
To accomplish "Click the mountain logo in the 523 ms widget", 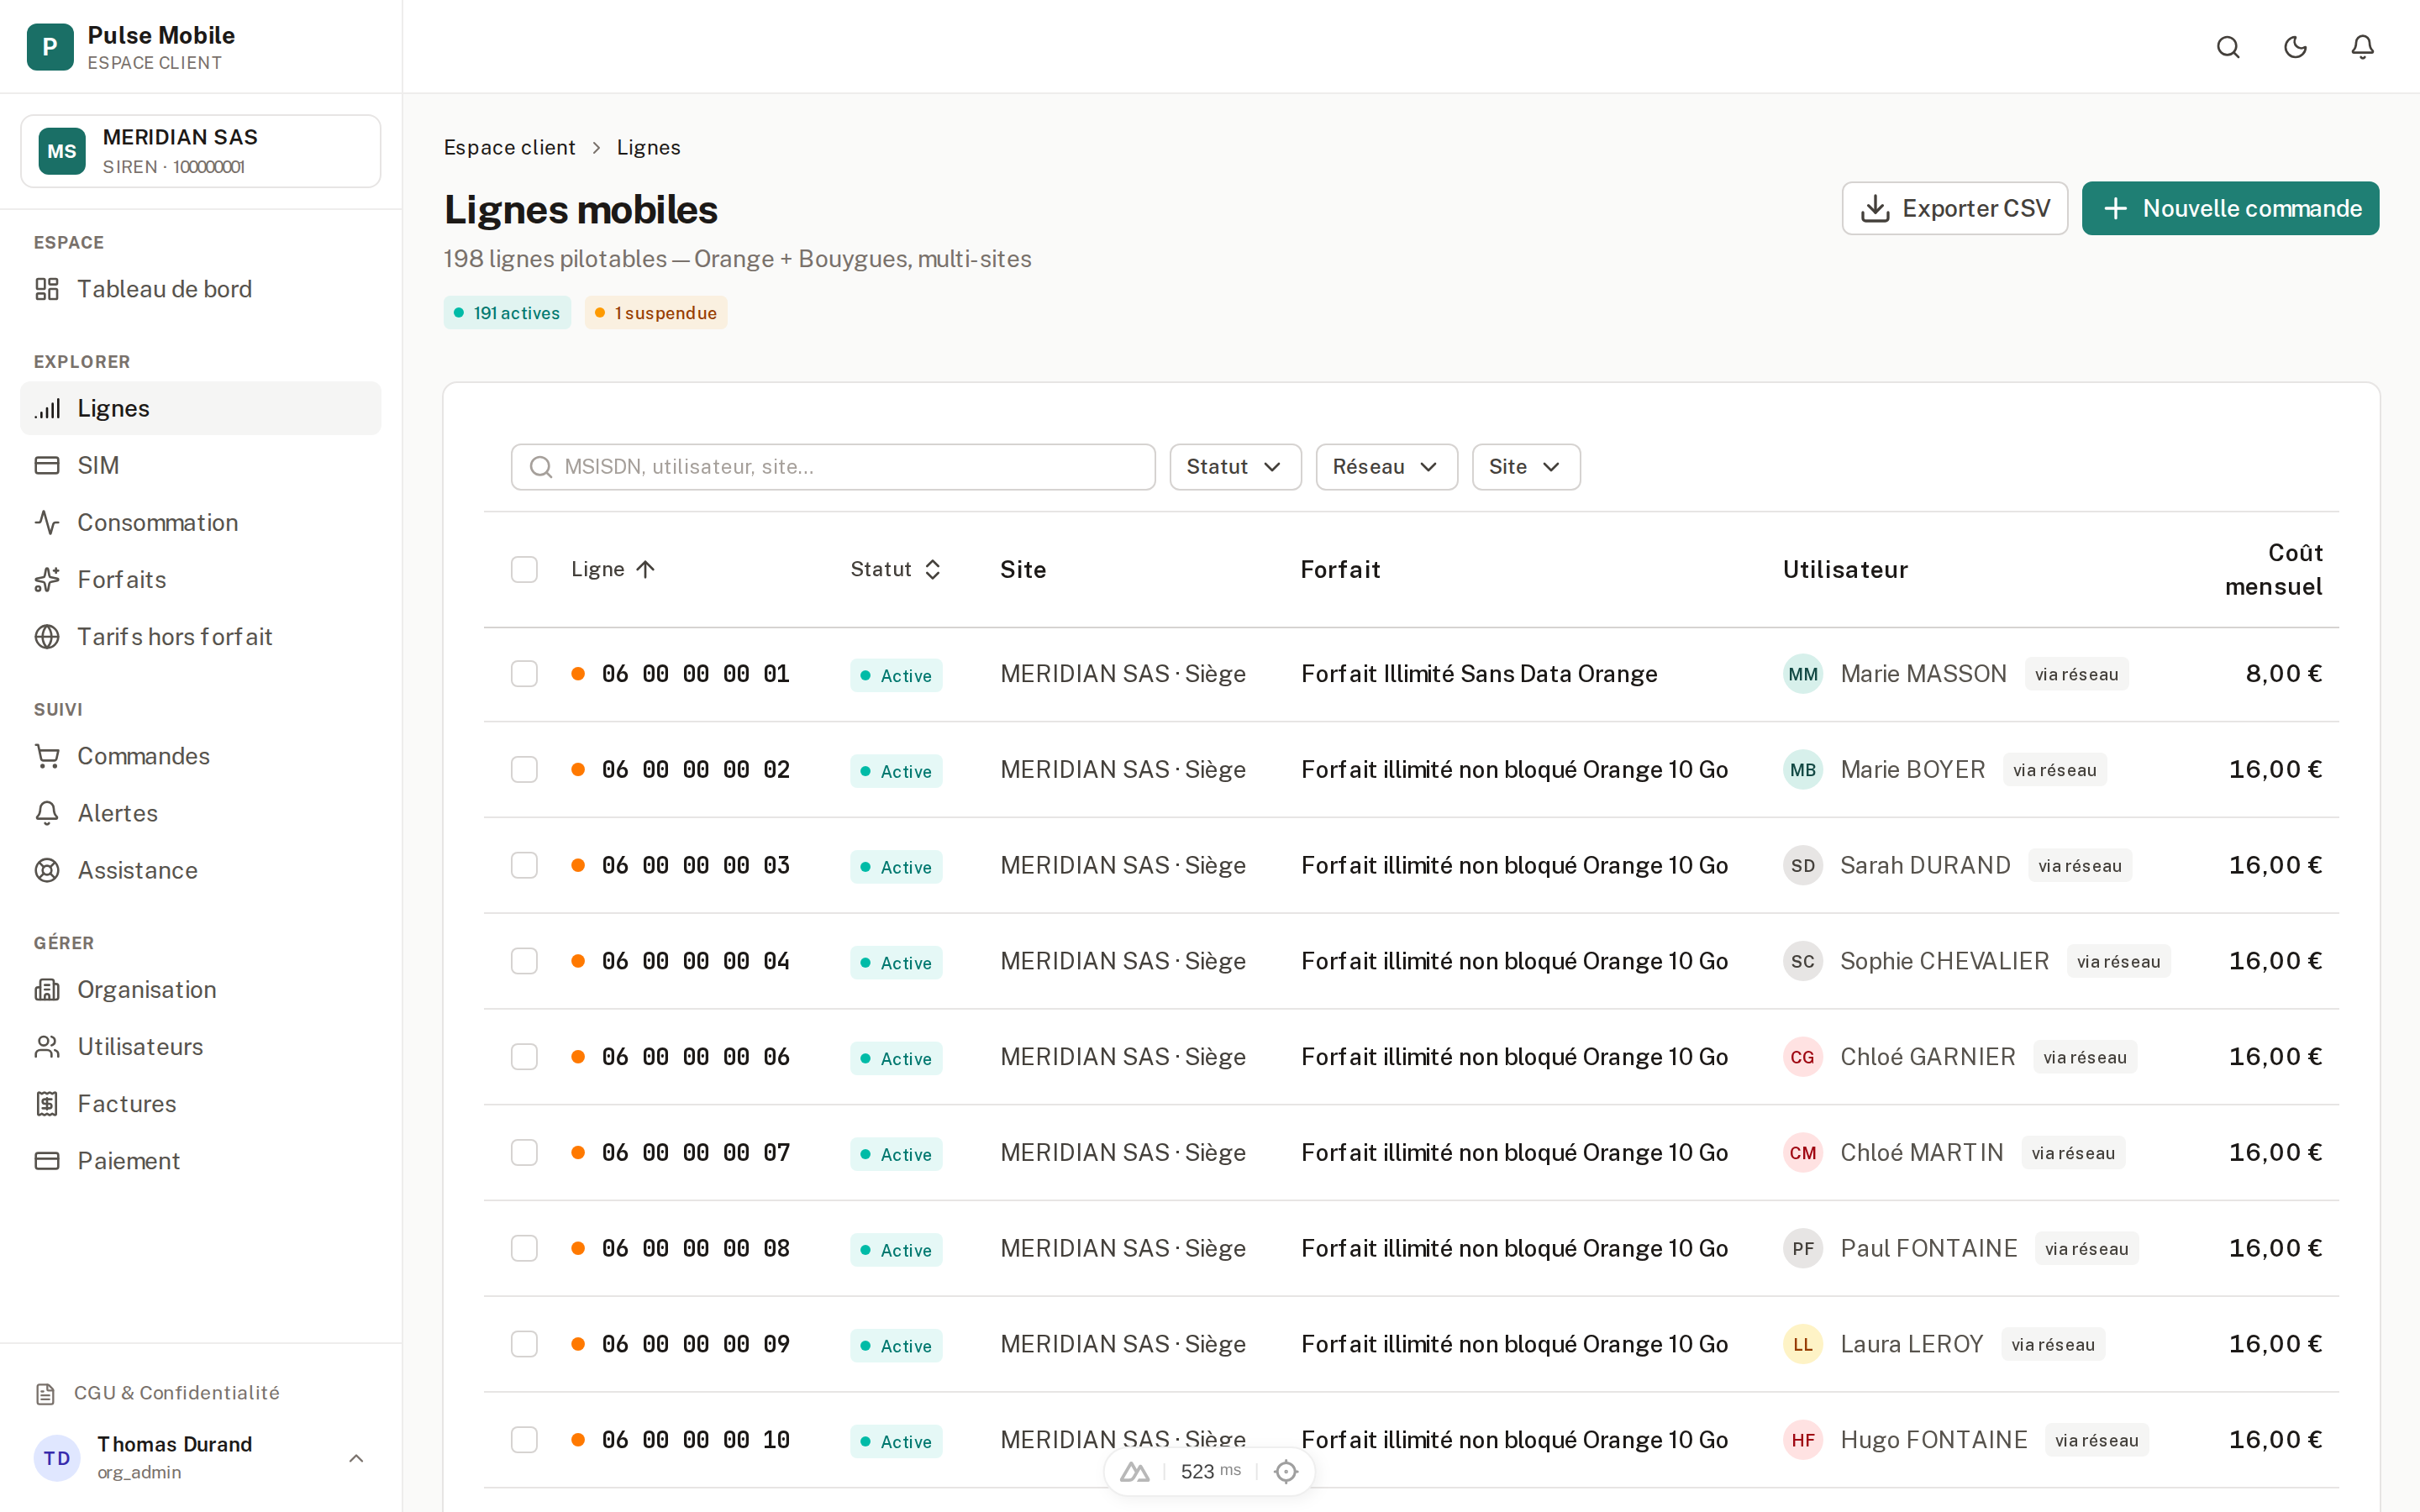I will click(1134, 1471).
